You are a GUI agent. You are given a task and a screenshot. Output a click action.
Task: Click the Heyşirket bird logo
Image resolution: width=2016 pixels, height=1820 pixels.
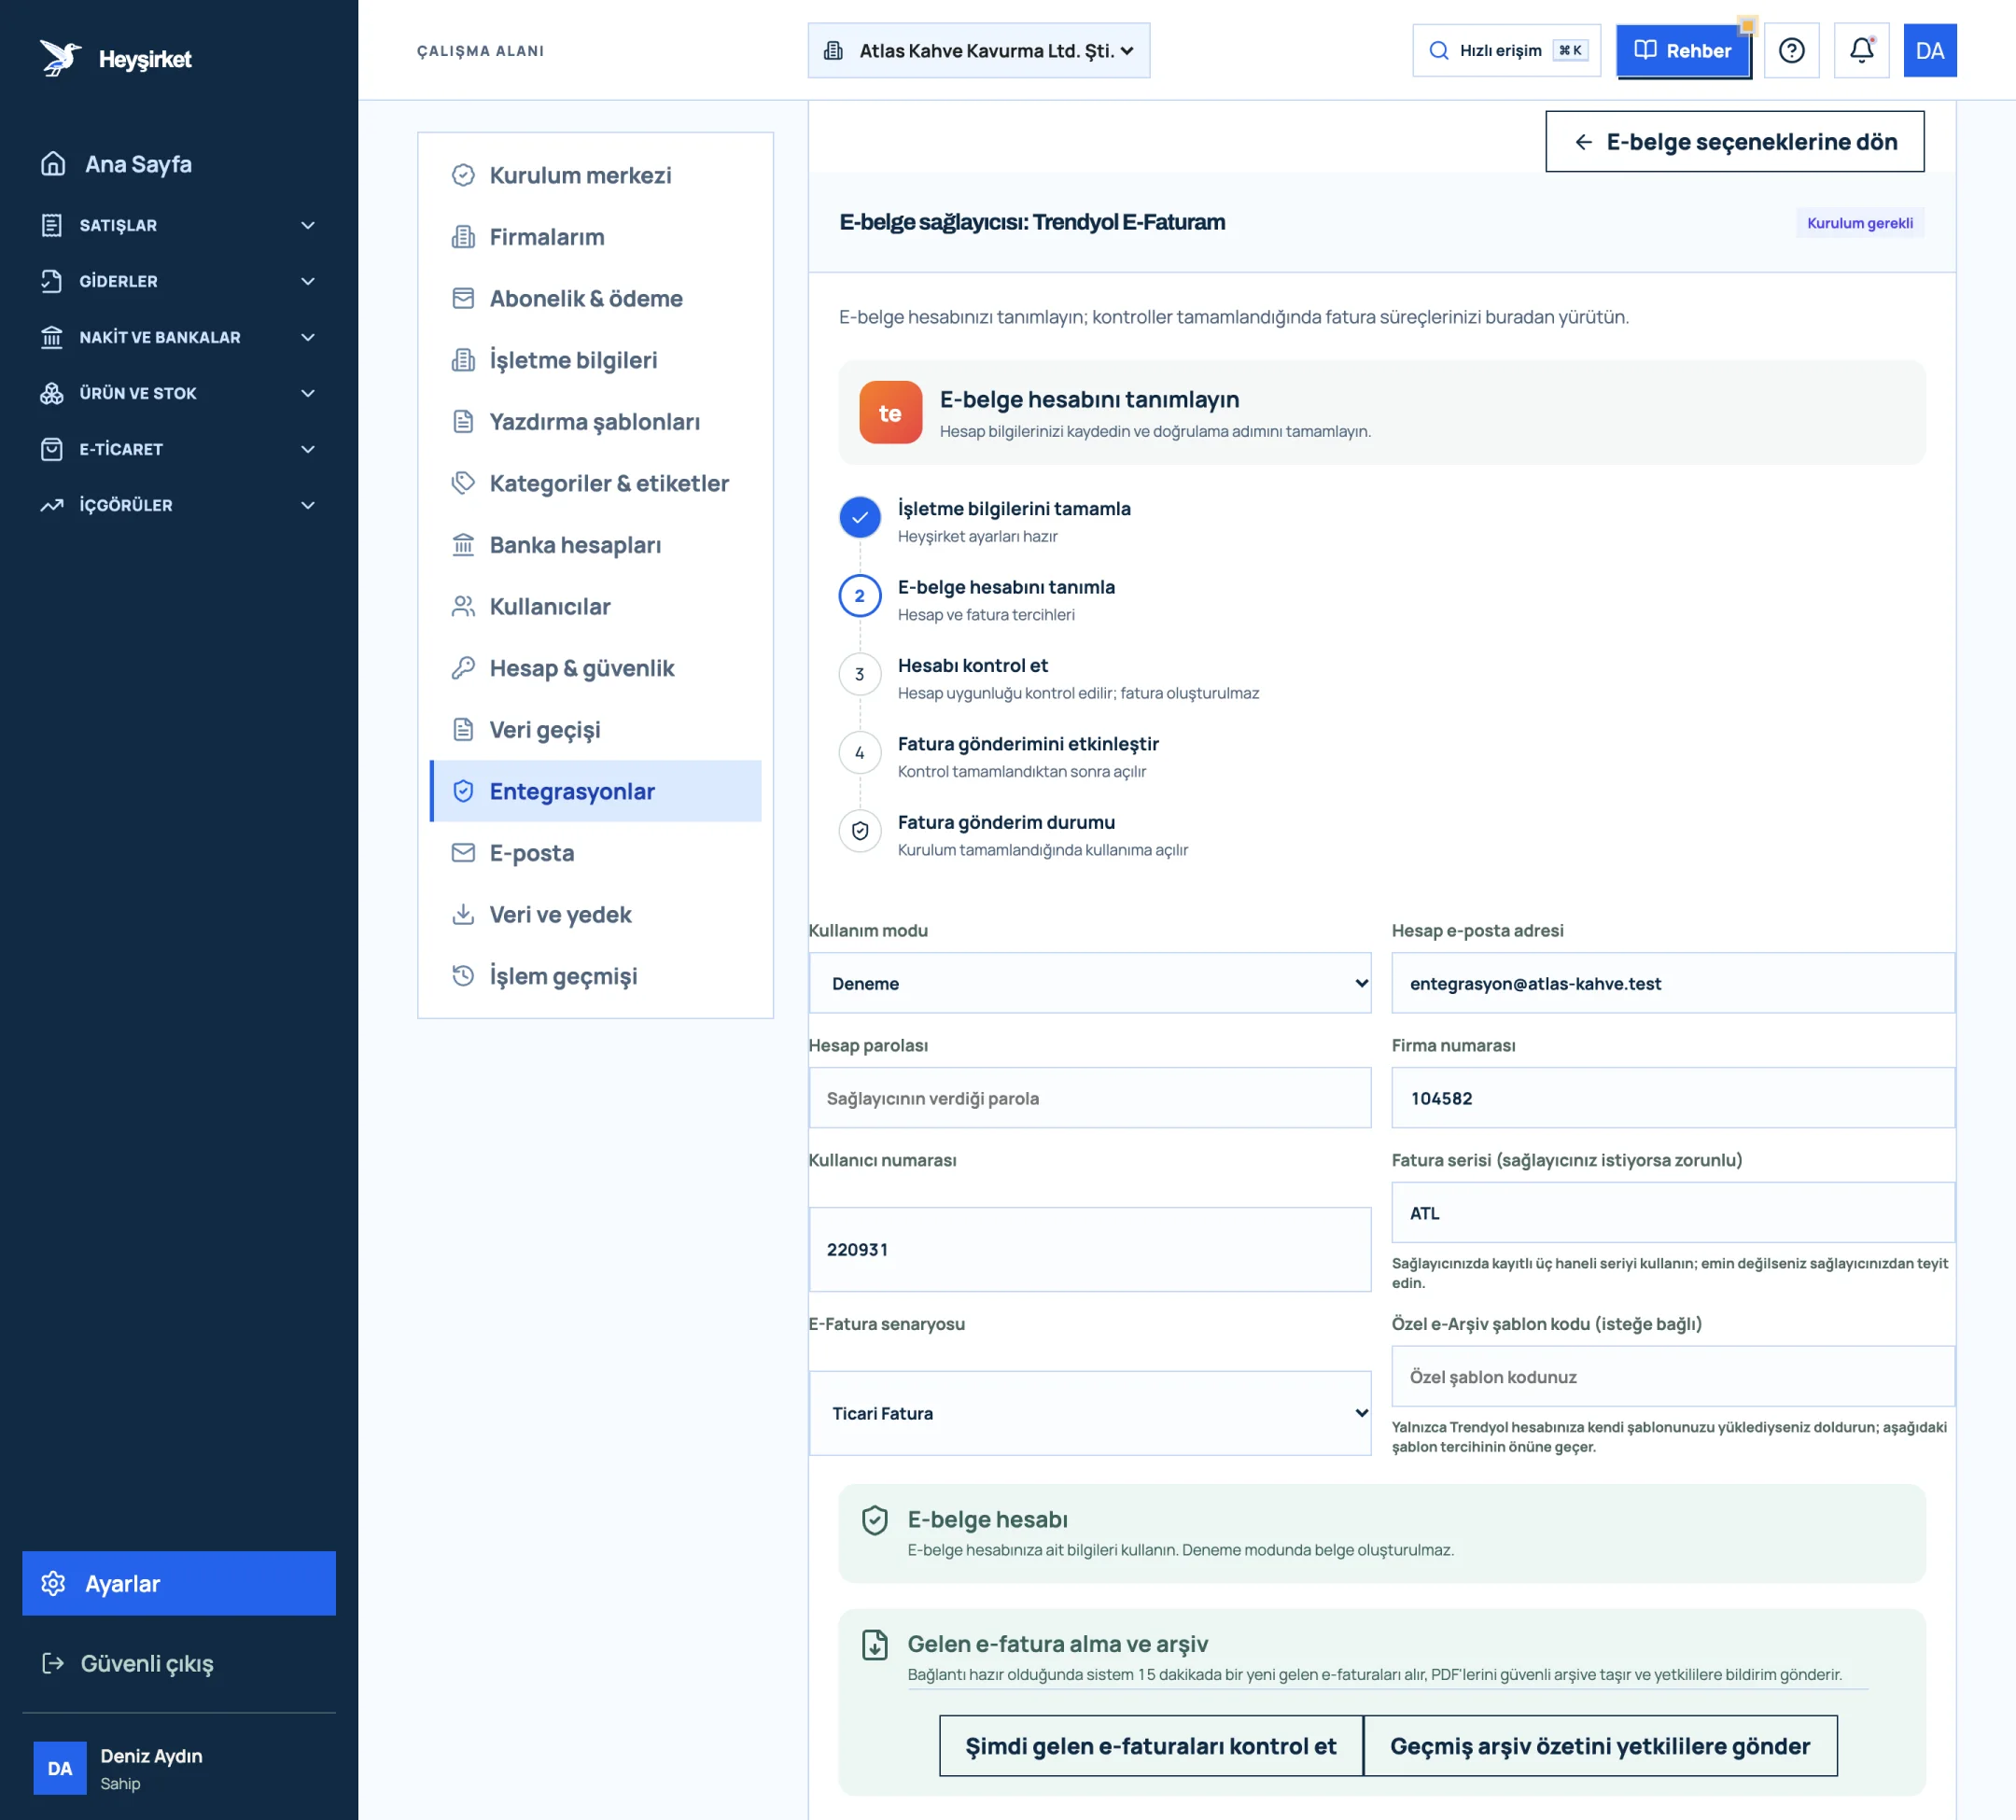pos(60,58)
